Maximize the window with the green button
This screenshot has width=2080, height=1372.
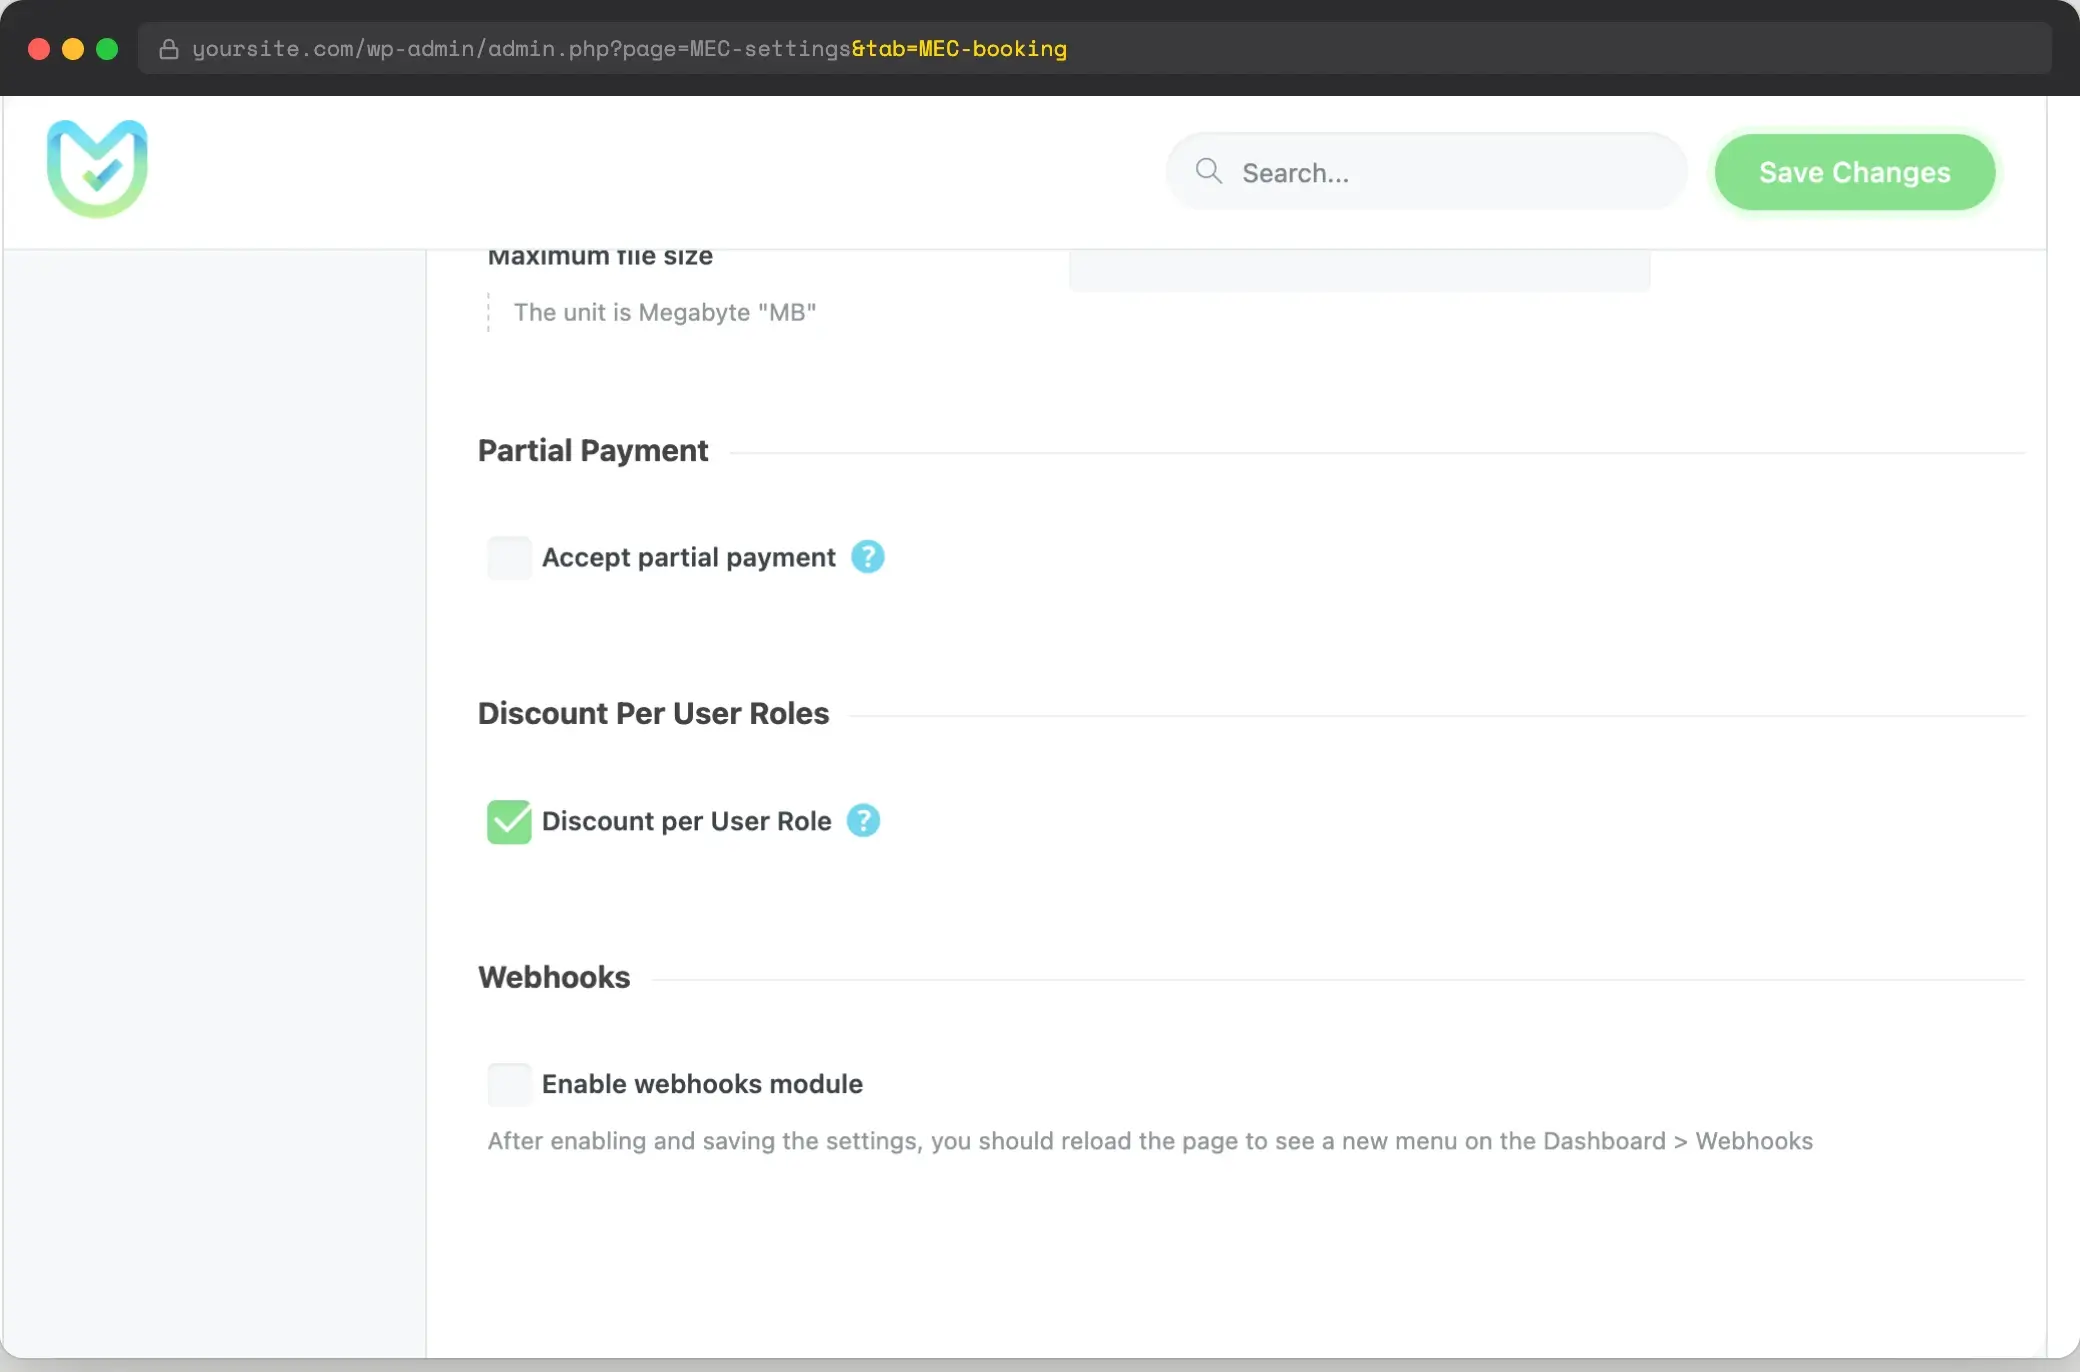pyautogui.click(x=107, y=49)
